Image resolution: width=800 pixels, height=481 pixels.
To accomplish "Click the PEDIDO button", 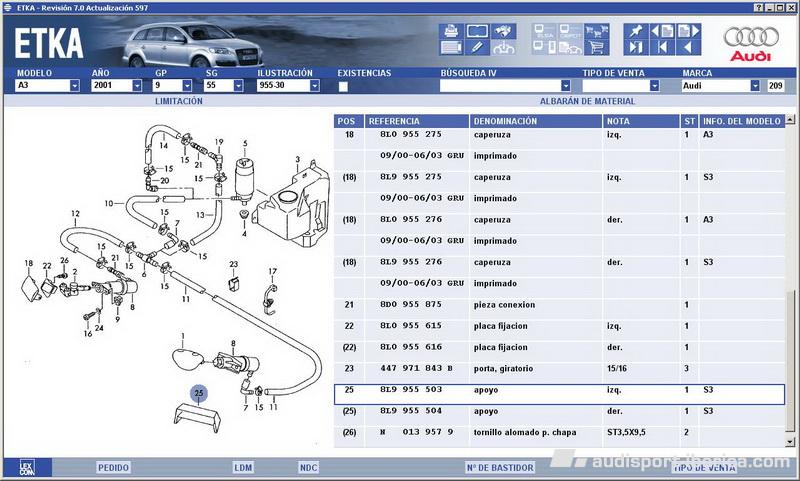I will (x=113, y=468).
